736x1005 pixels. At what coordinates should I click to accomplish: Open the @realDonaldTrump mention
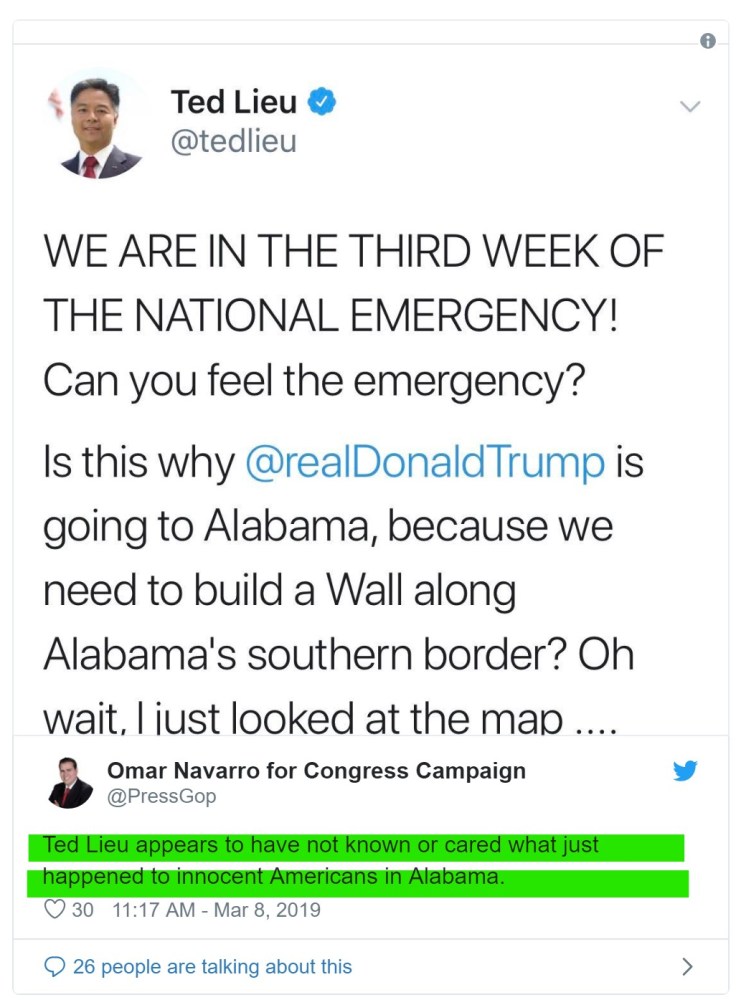(425, 463)
